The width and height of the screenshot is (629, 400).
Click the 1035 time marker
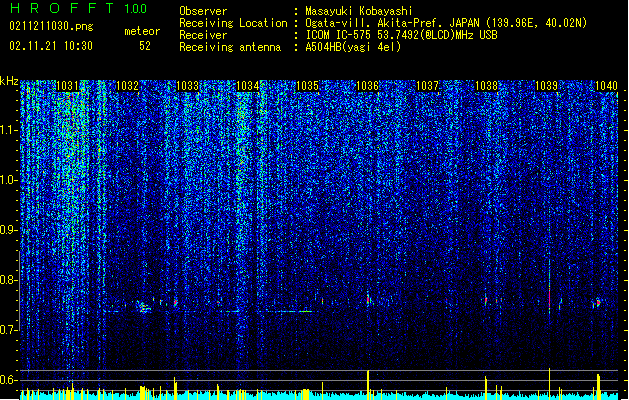pyautogui.click(x=307, y=86)
